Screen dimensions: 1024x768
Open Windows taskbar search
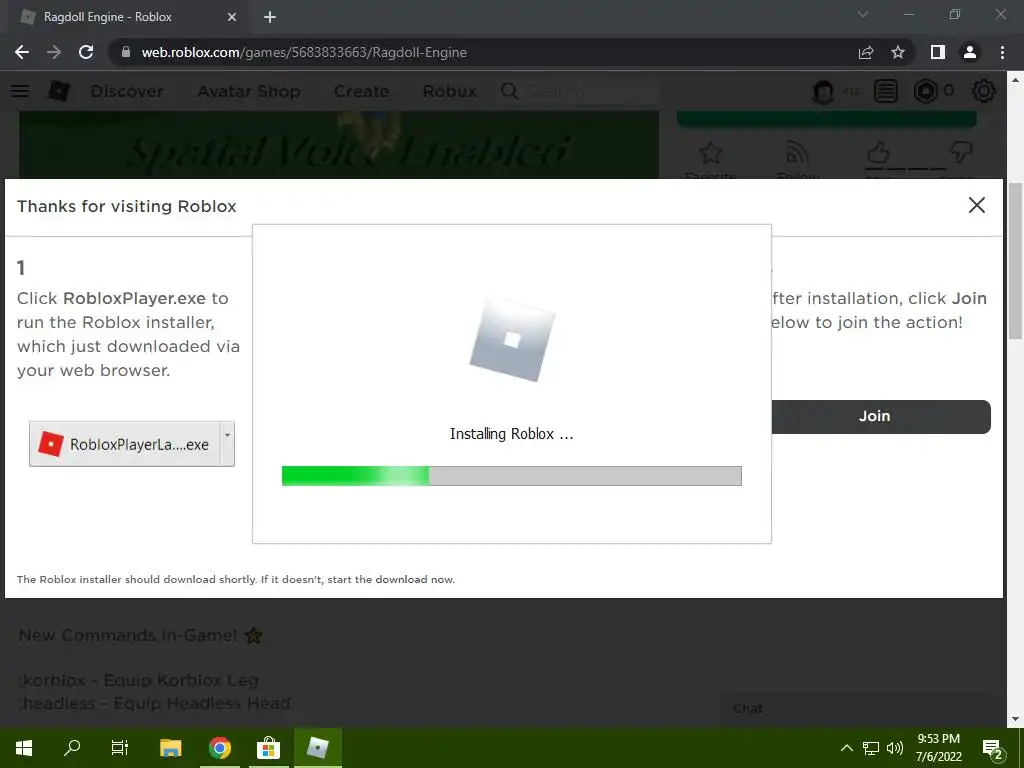[x=72, y=748]
